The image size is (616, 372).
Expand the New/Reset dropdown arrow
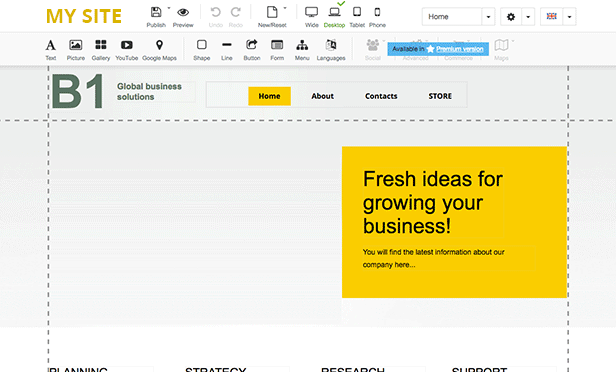pyautogui.click(x=285, y=8)
